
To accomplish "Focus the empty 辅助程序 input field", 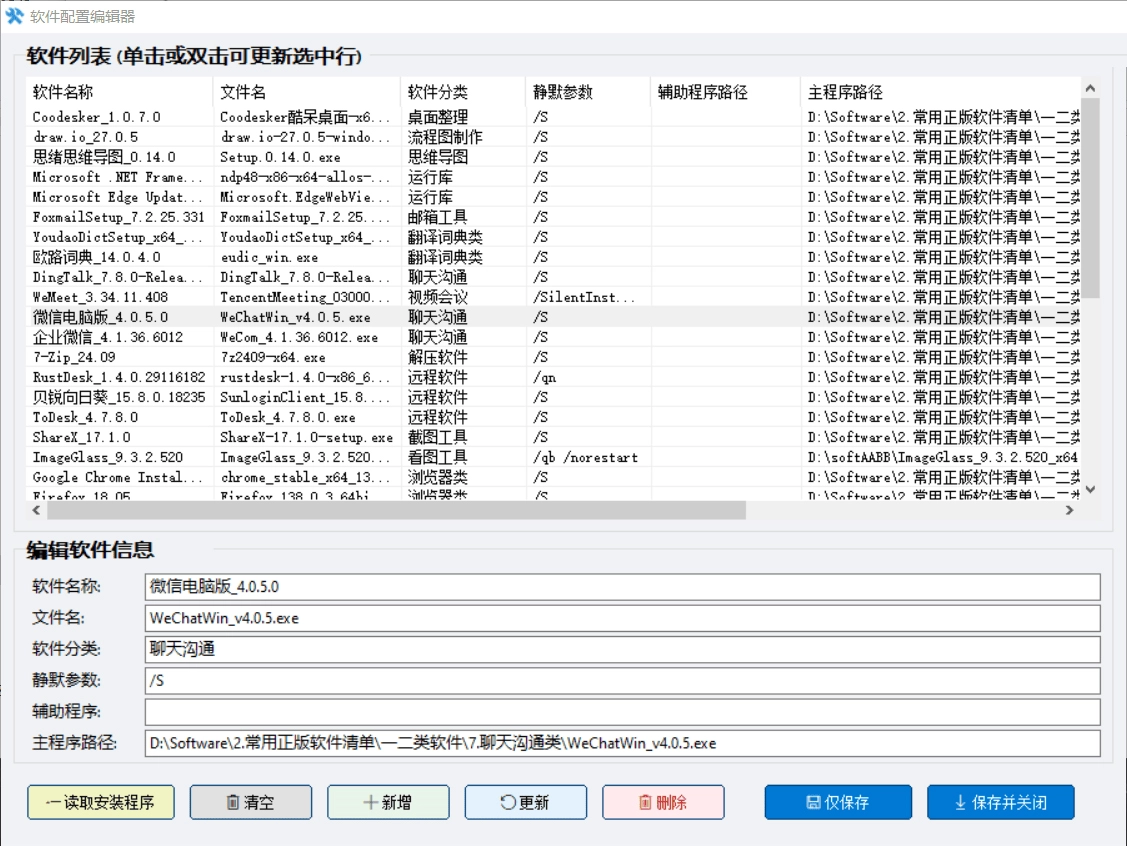I will tap(622, 712).
